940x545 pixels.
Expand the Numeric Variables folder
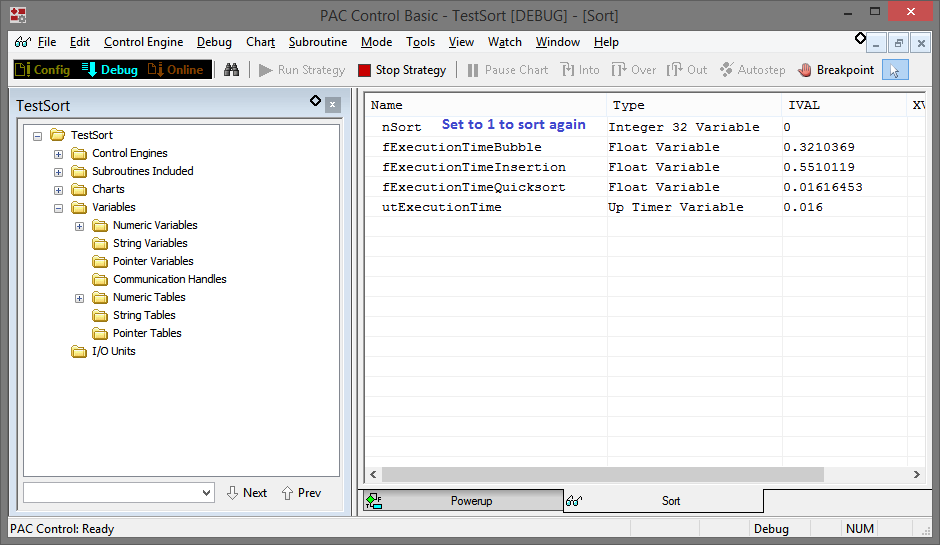pyautogui.click(x=79, y=226)
